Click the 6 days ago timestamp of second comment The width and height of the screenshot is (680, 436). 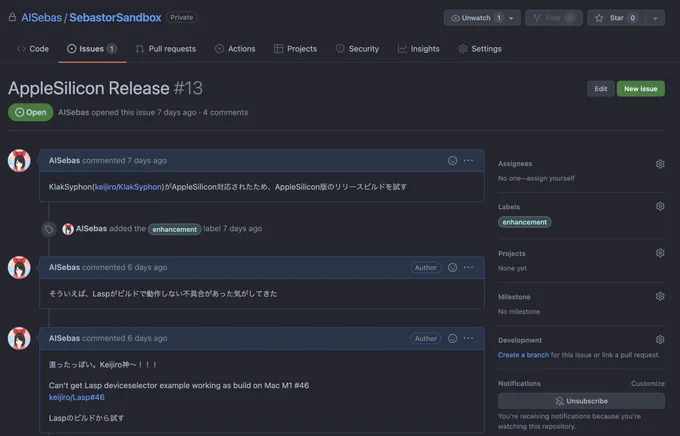(x=147, y=267)
